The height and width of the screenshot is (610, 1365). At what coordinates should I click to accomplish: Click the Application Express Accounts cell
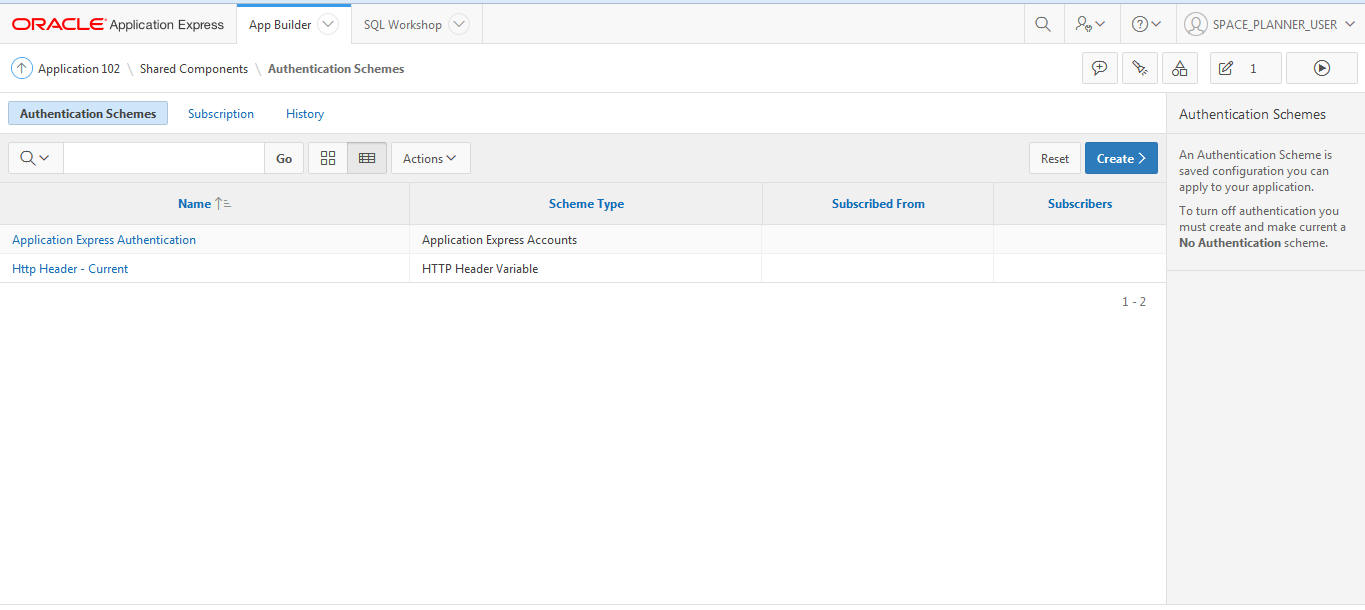coord(586,240)
